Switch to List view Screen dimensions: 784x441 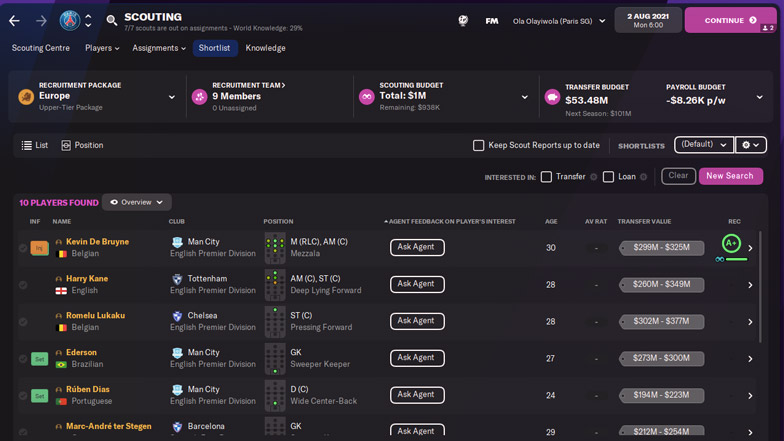34,146
